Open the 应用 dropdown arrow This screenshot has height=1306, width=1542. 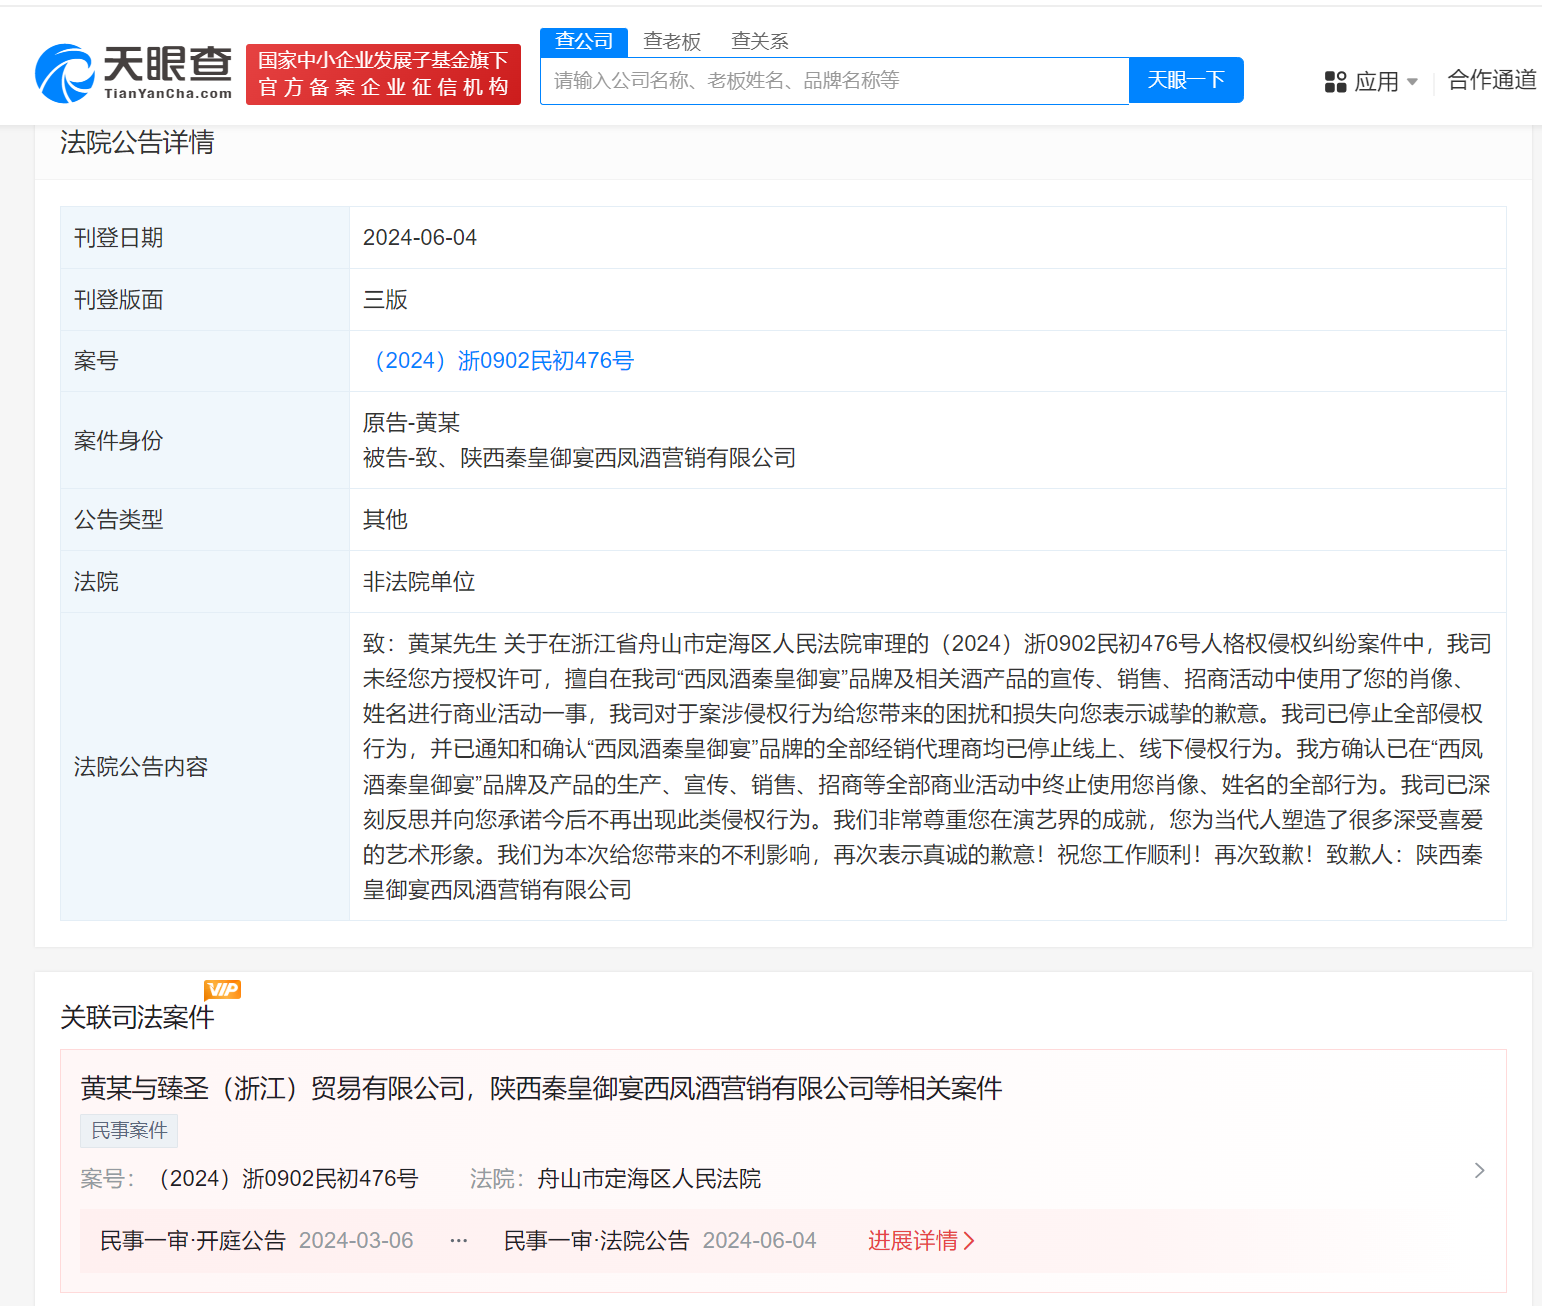click(1413, 81)
